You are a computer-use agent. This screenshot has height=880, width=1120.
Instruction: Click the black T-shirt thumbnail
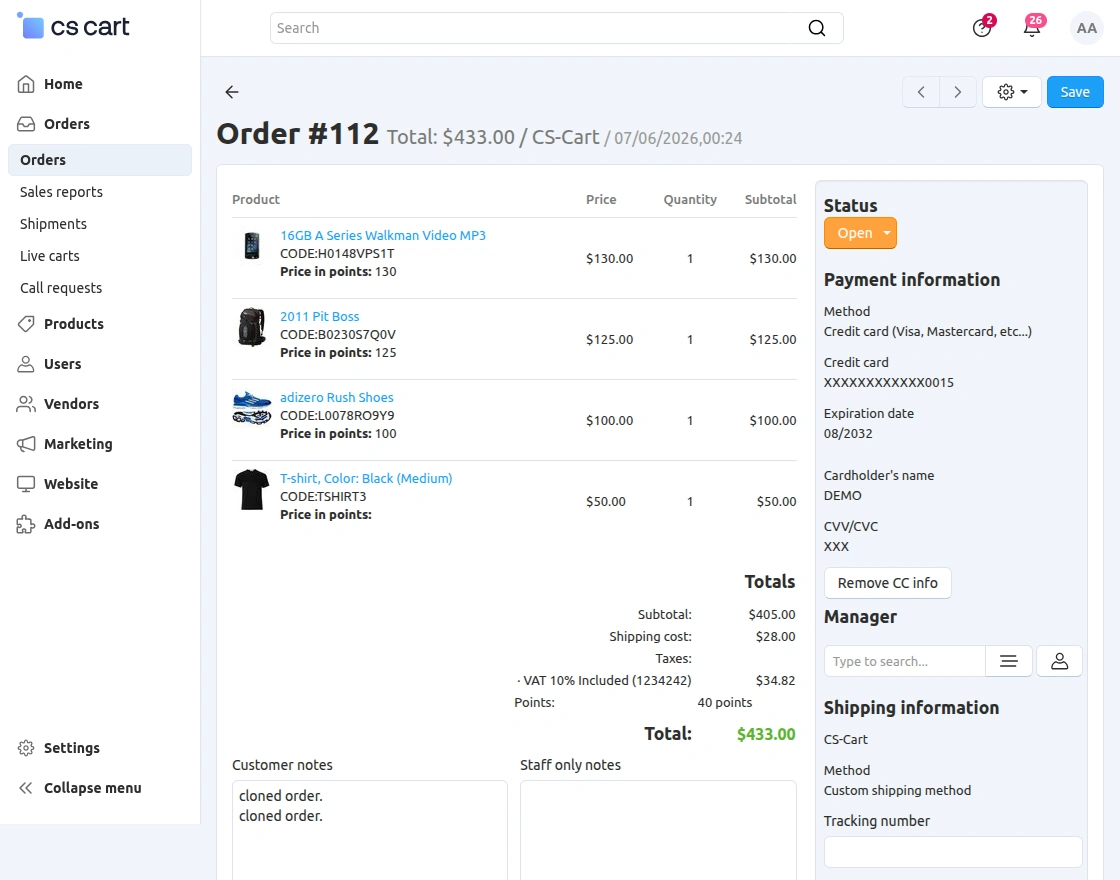tap(251, 489)
